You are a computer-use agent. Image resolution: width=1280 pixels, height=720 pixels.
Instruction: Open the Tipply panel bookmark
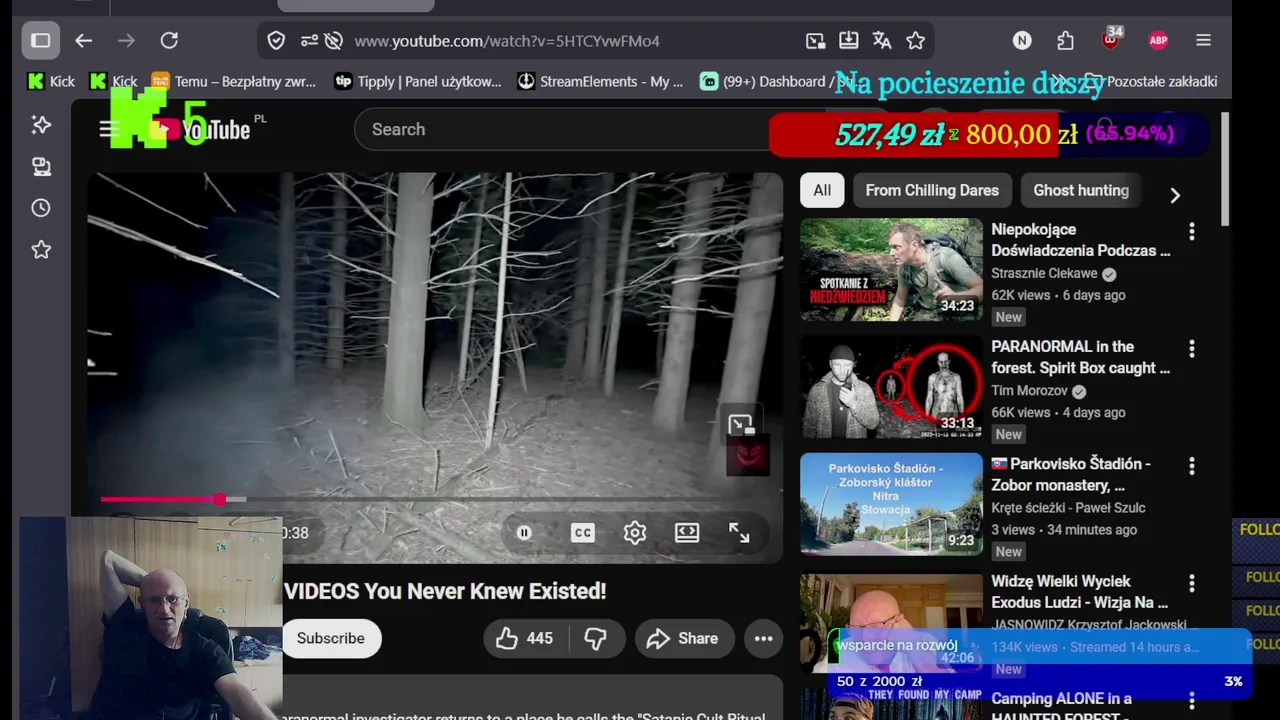click(x=417, y=81)
